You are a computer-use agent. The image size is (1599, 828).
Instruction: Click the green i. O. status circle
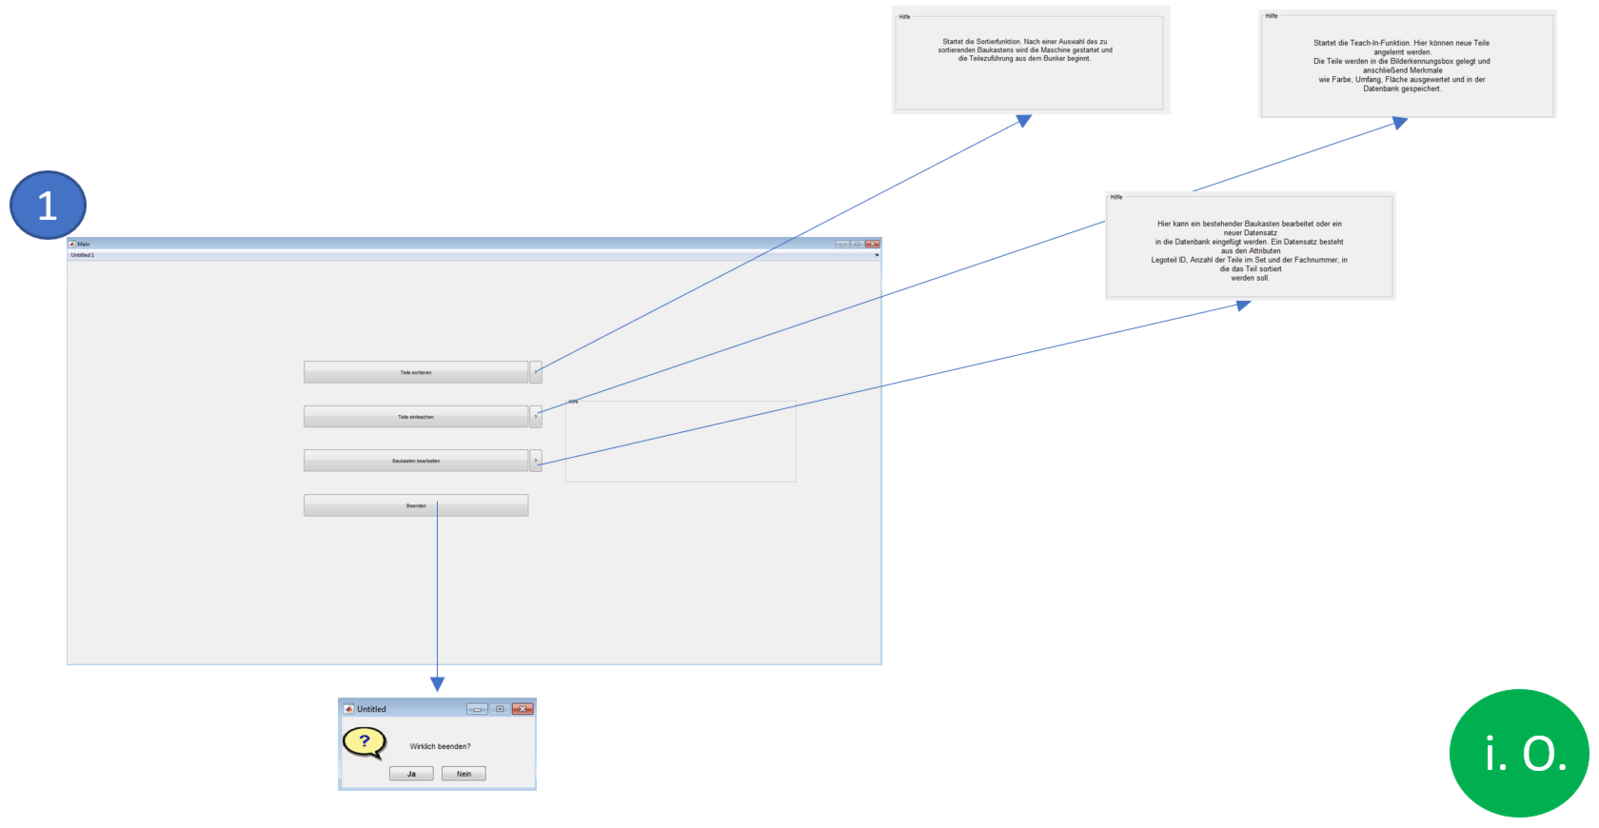(x=1518, y=753)
